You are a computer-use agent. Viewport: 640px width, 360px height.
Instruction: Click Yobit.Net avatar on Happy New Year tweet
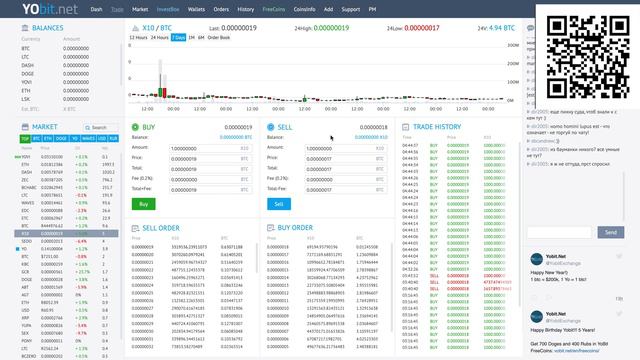[536, 259]
